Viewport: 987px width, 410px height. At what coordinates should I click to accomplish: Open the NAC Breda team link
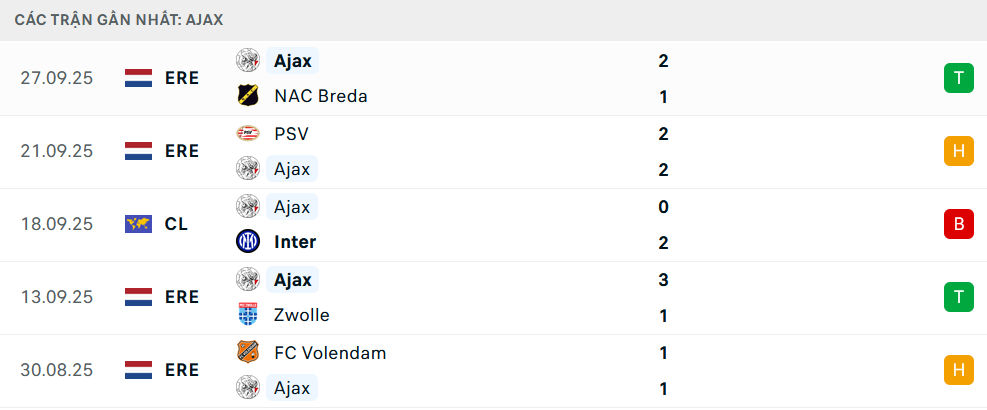(320, 96)
